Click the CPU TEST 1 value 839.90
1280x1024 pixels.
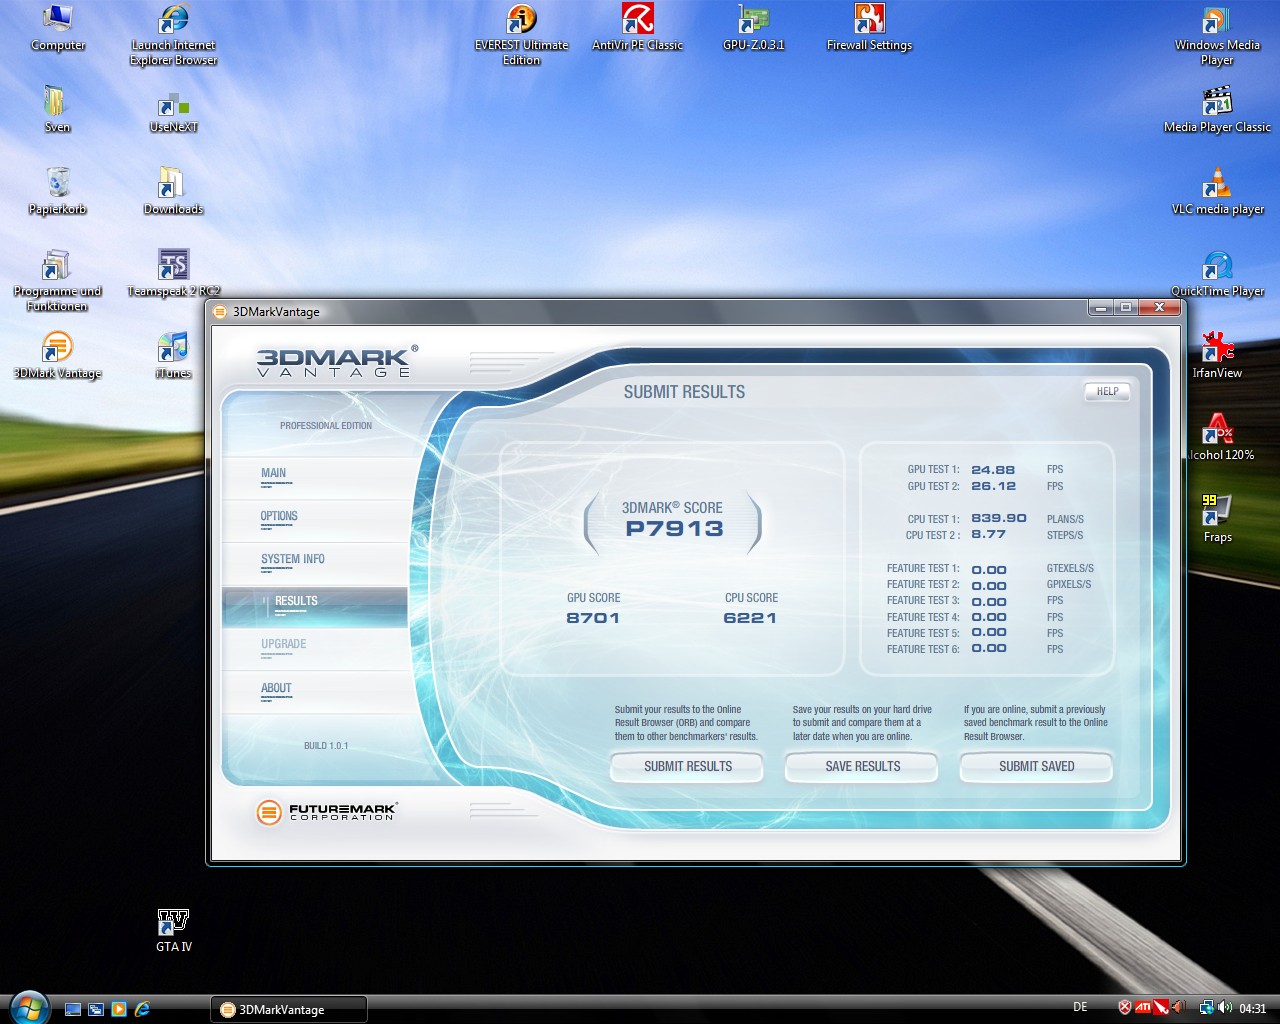click(999, 518)
